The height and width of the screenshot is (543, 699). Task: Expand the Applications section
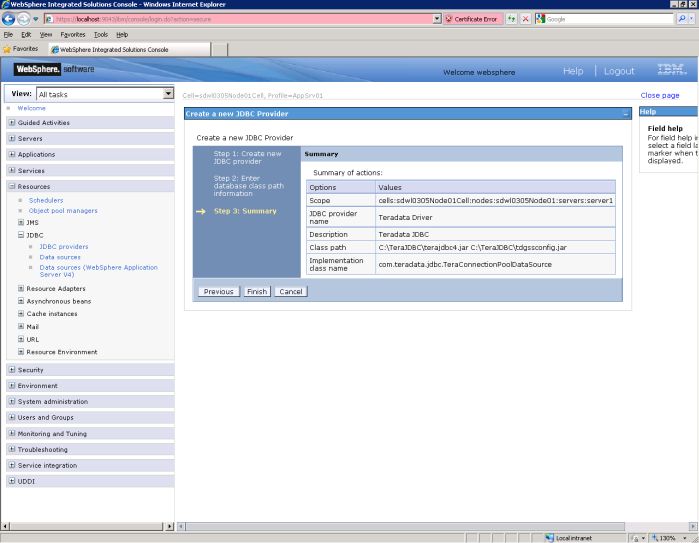[12, 154]
